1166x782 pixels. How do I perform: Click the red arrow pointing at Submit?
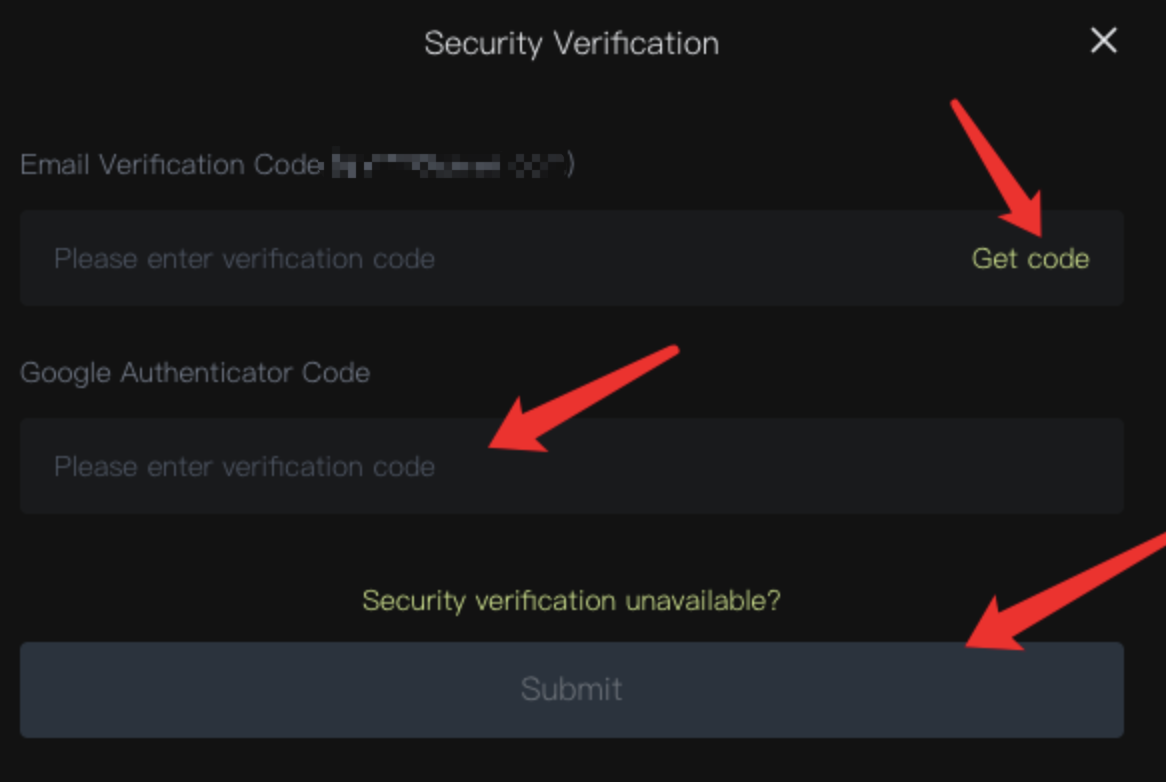pos(1070,592)
